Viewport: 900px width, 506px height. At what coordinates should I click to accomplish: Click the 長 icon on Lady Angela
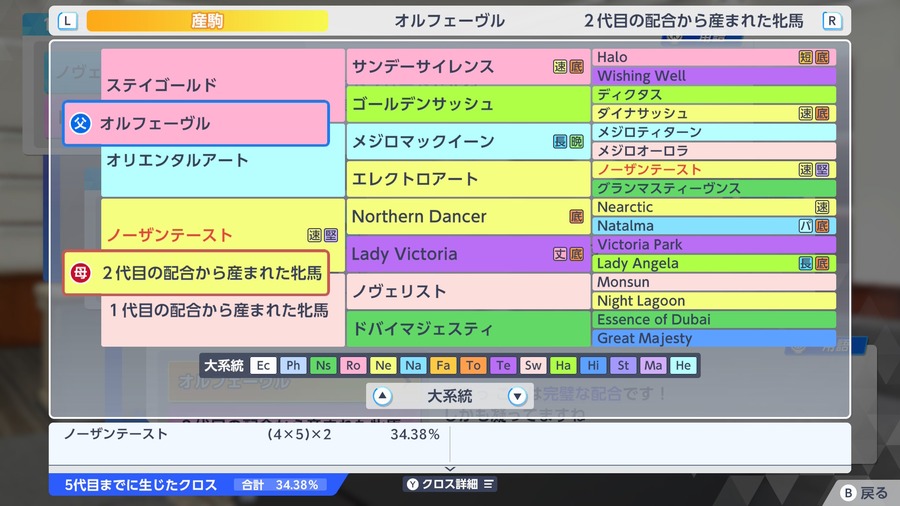point(806,263)
